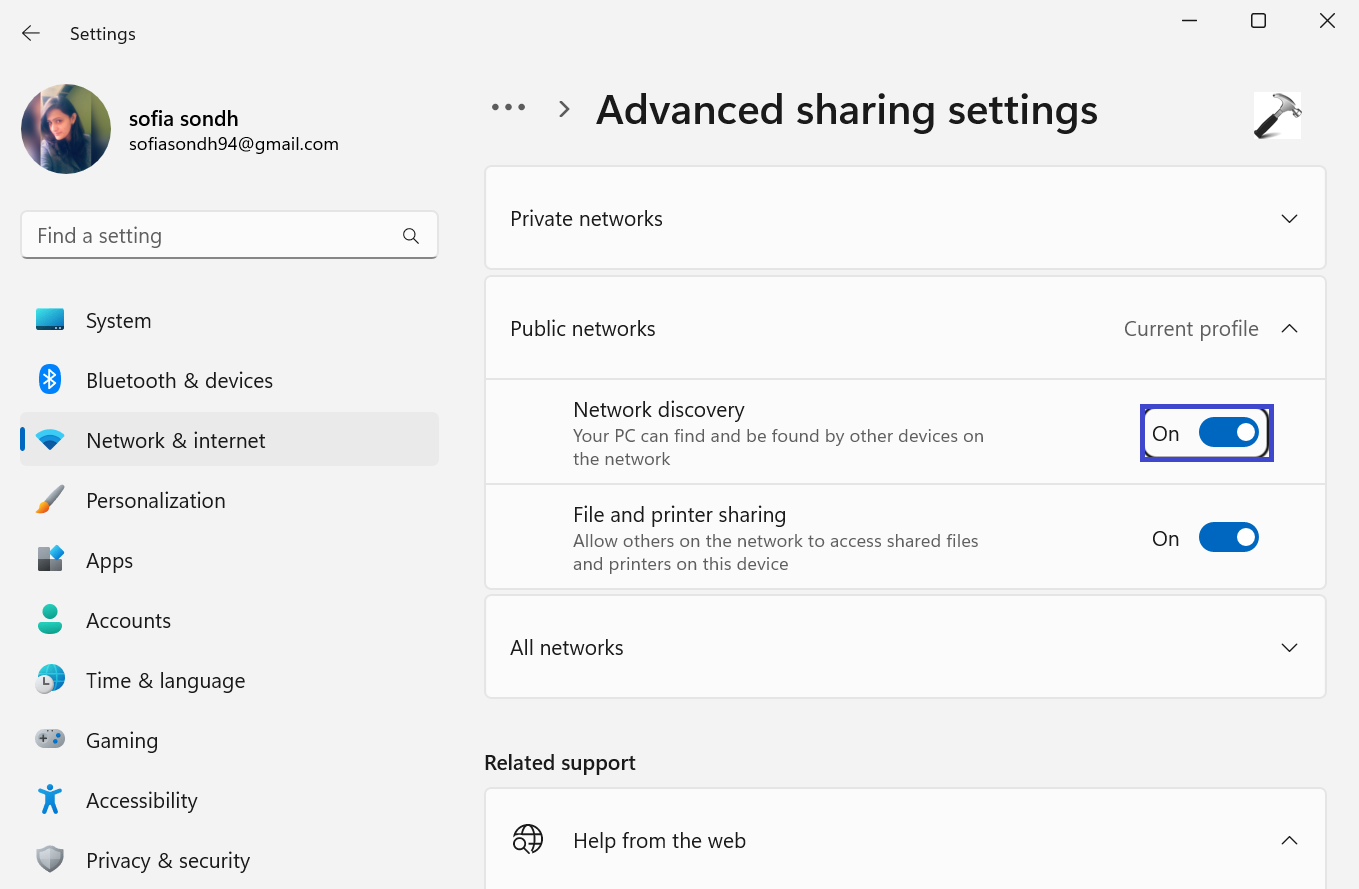This screenshot has width=1359, height=889.
Task: Click the Accounts person icon
Action: [x=50, y=620]
